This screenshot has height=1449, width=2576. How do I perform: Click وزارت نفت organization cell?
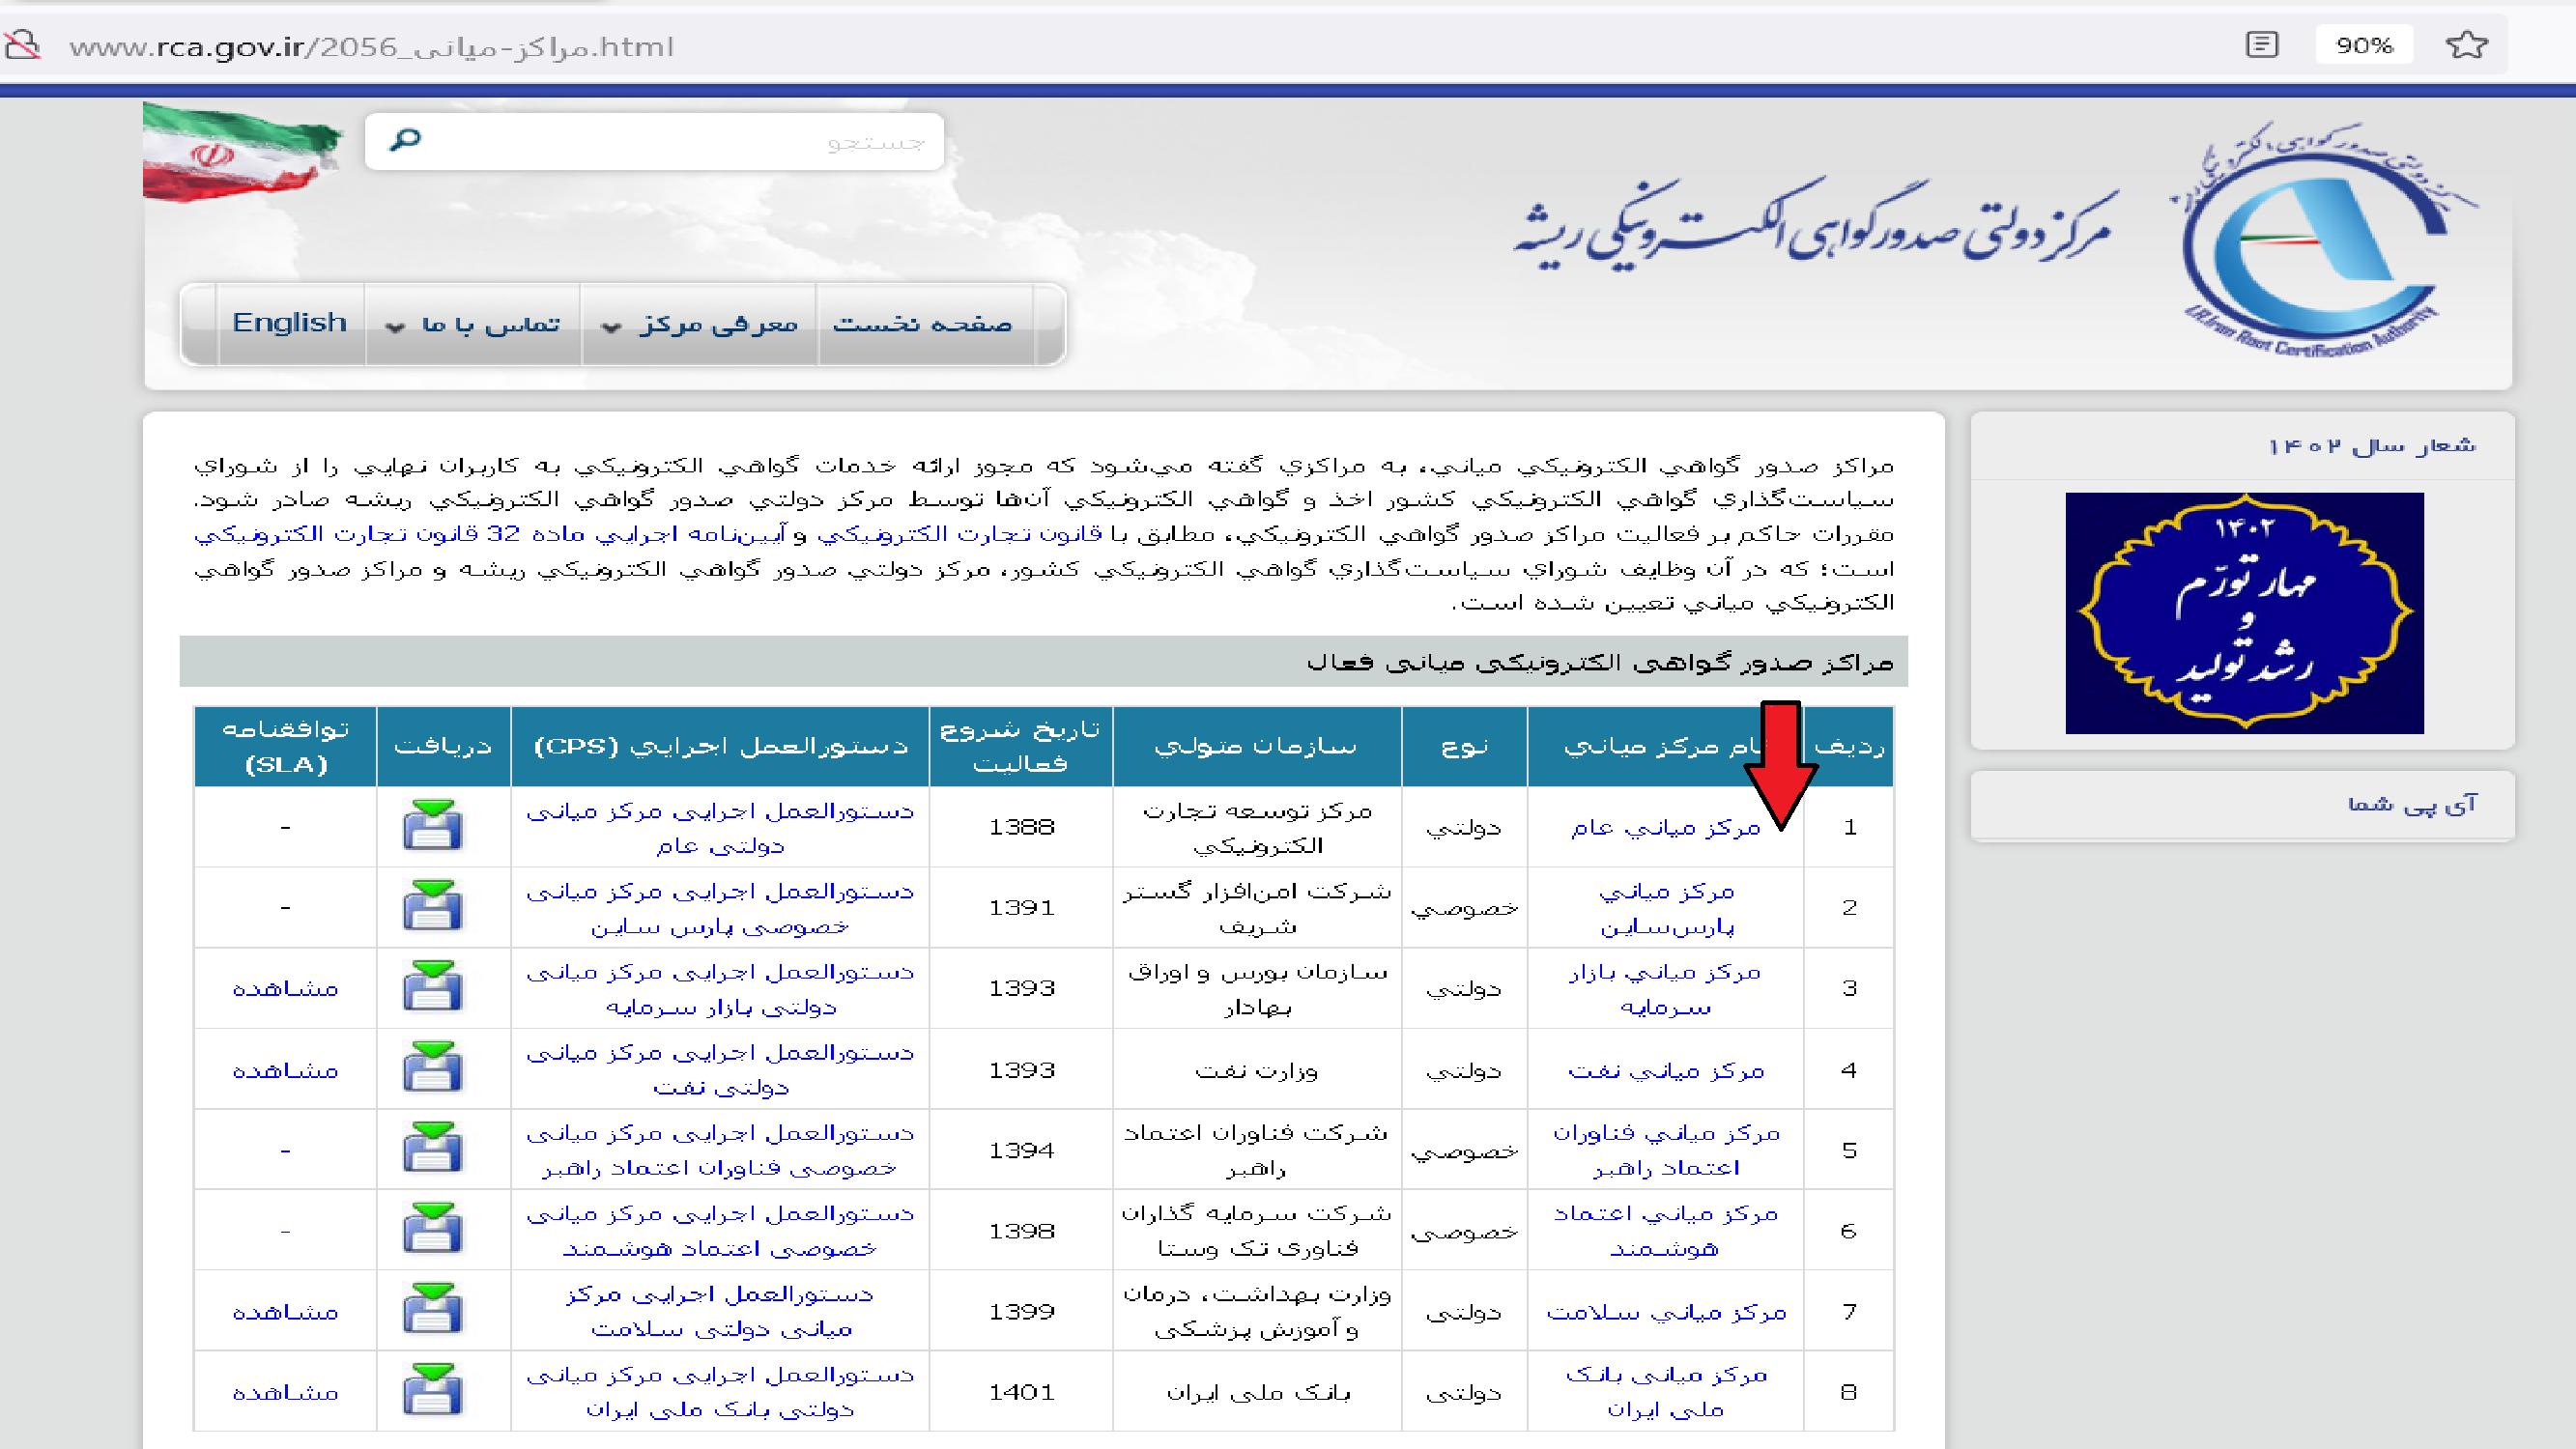[x=1257, y=1070]
